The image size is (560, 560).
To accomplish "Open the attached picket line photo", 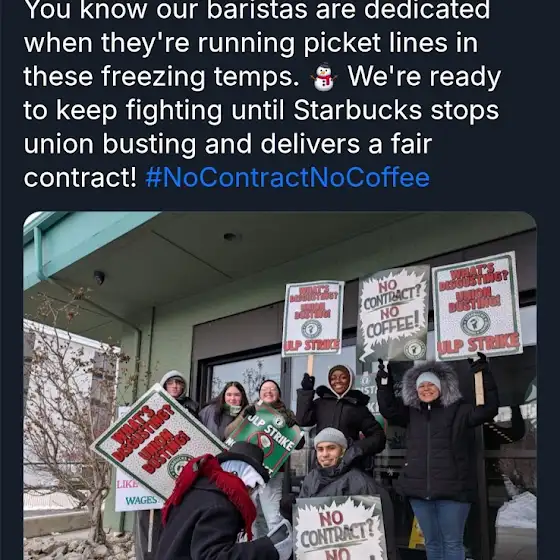I will click(x=280, y=386).
